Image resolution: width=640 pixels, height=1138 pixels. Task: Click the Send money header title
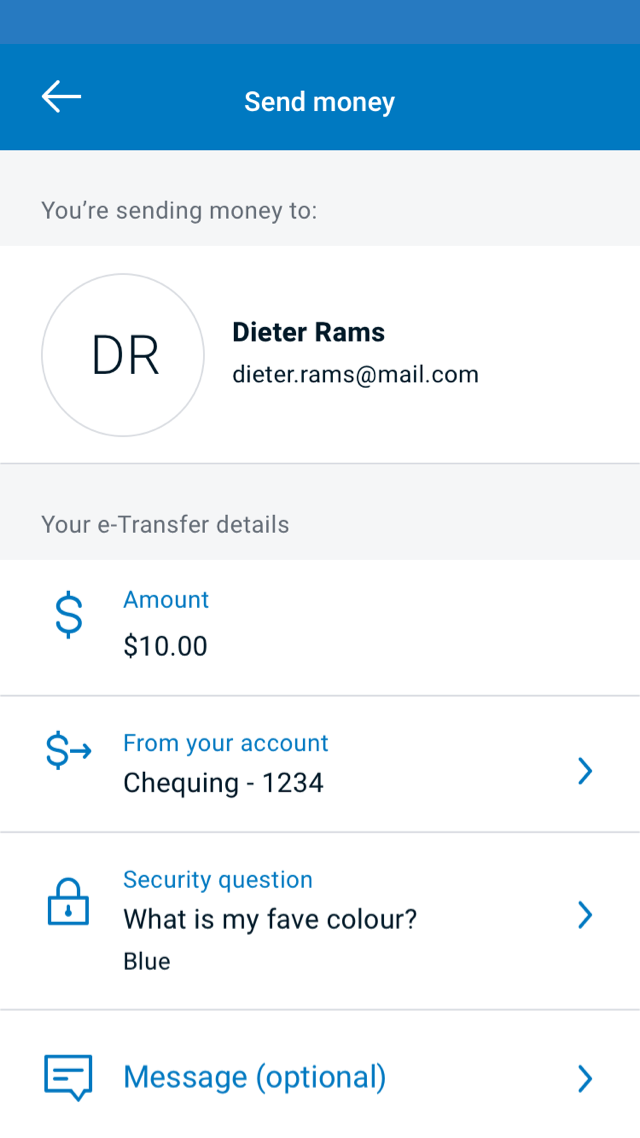coord(319,102)
